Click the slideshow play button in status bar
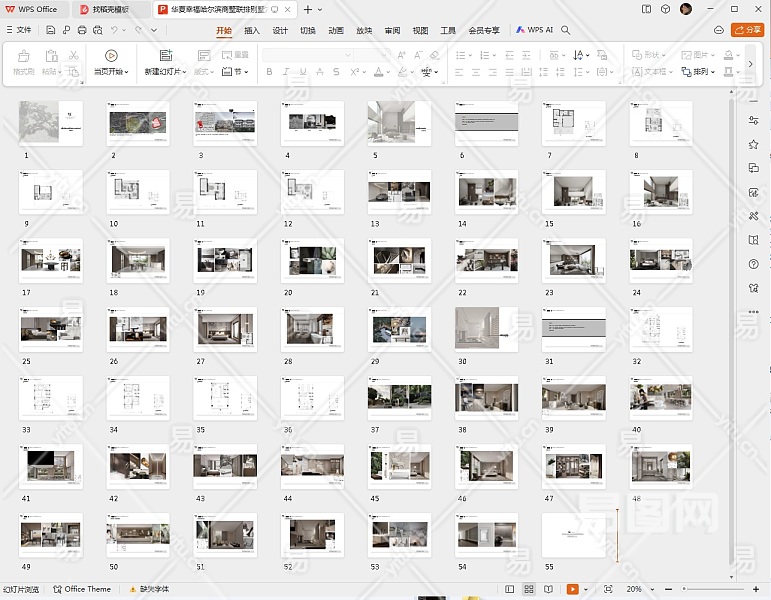The height and width of the screenshot is (600, 771). (x=572, y=589)
